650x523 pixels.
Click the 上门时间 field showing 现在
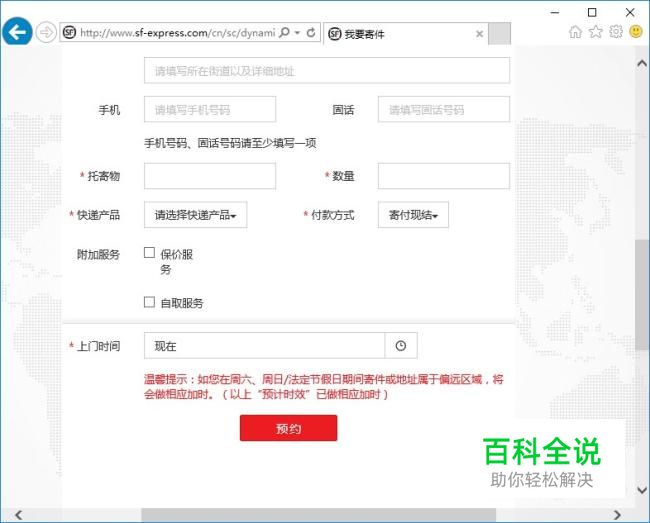tap(264, 346)
